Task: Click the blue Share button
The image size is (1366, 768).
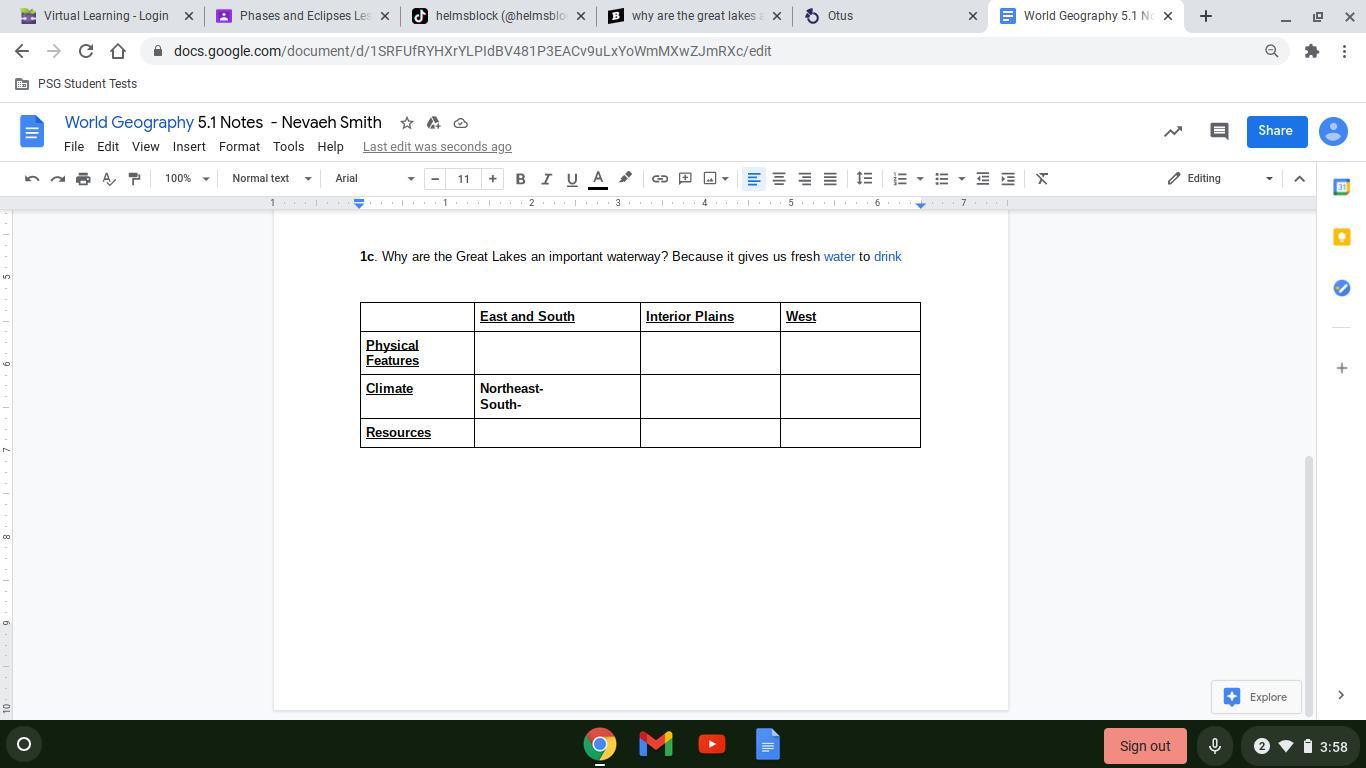Action: coord(1275,131)
